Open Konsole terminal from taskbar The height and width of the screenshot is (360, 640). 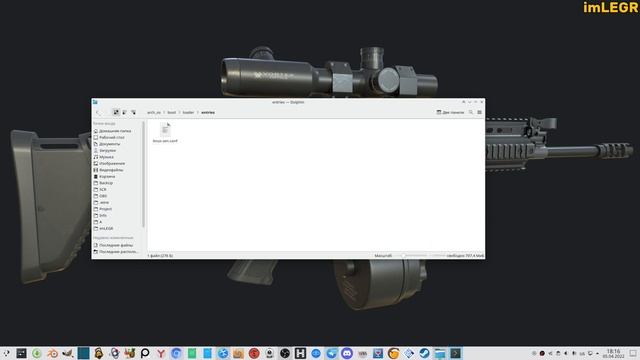(x=456, y=353)
